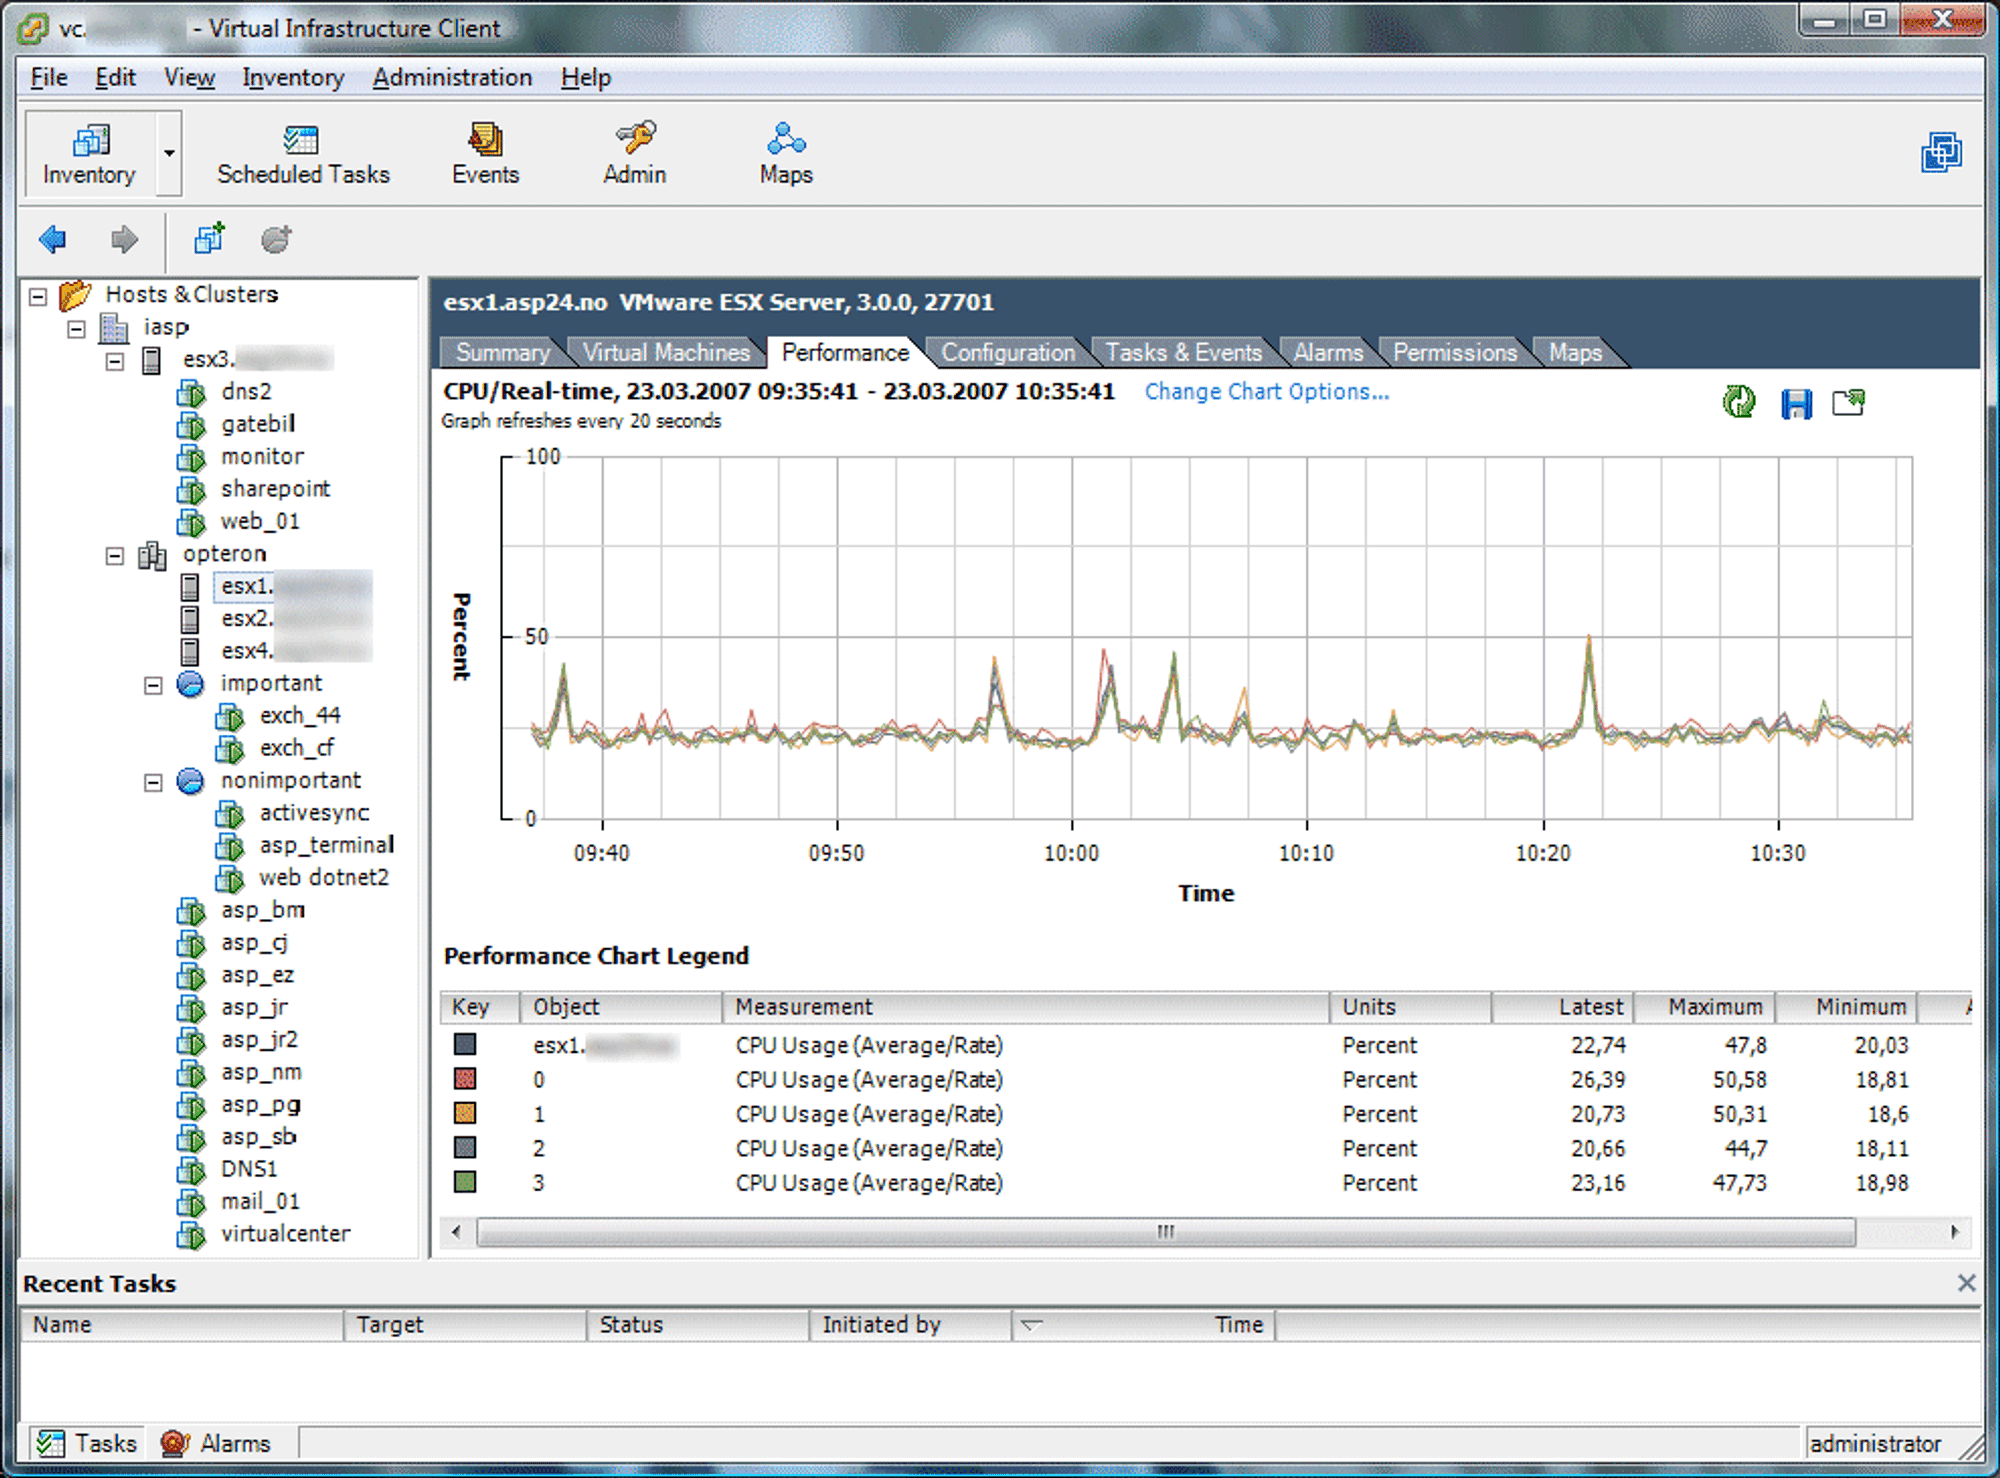The image size is (2000, 1478).
Task: Switch to the Configuration tab
Action: point(1008,352)
